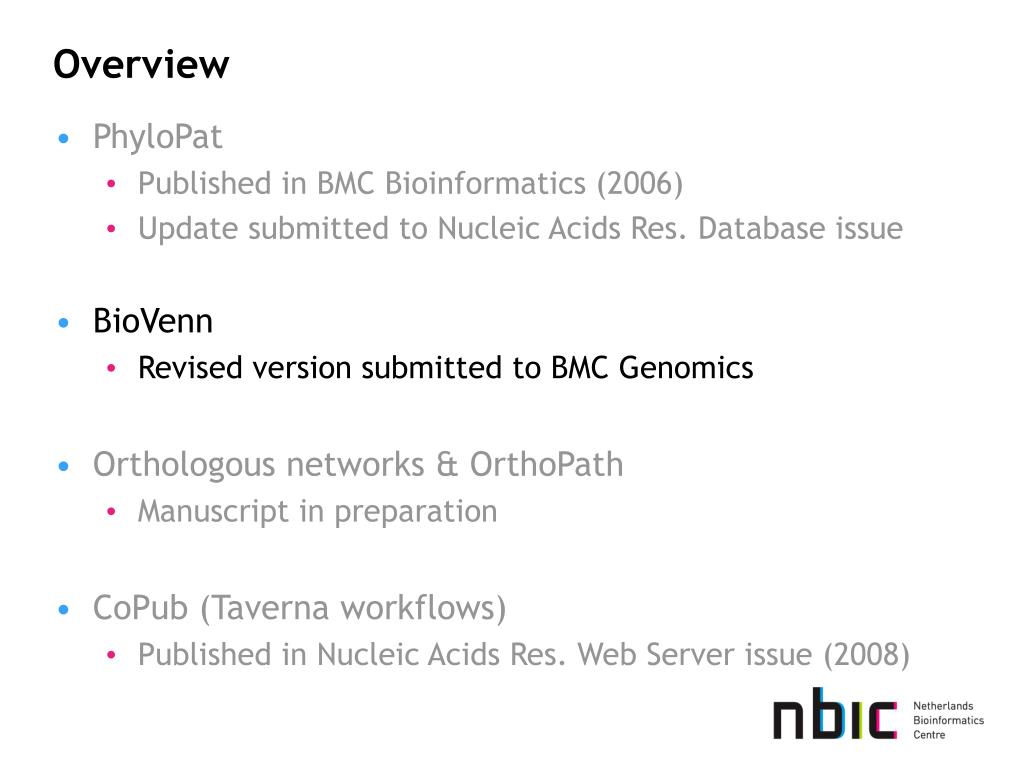Select the Overview slide title
The image size is (1024, 768).
tap(141, 64)
